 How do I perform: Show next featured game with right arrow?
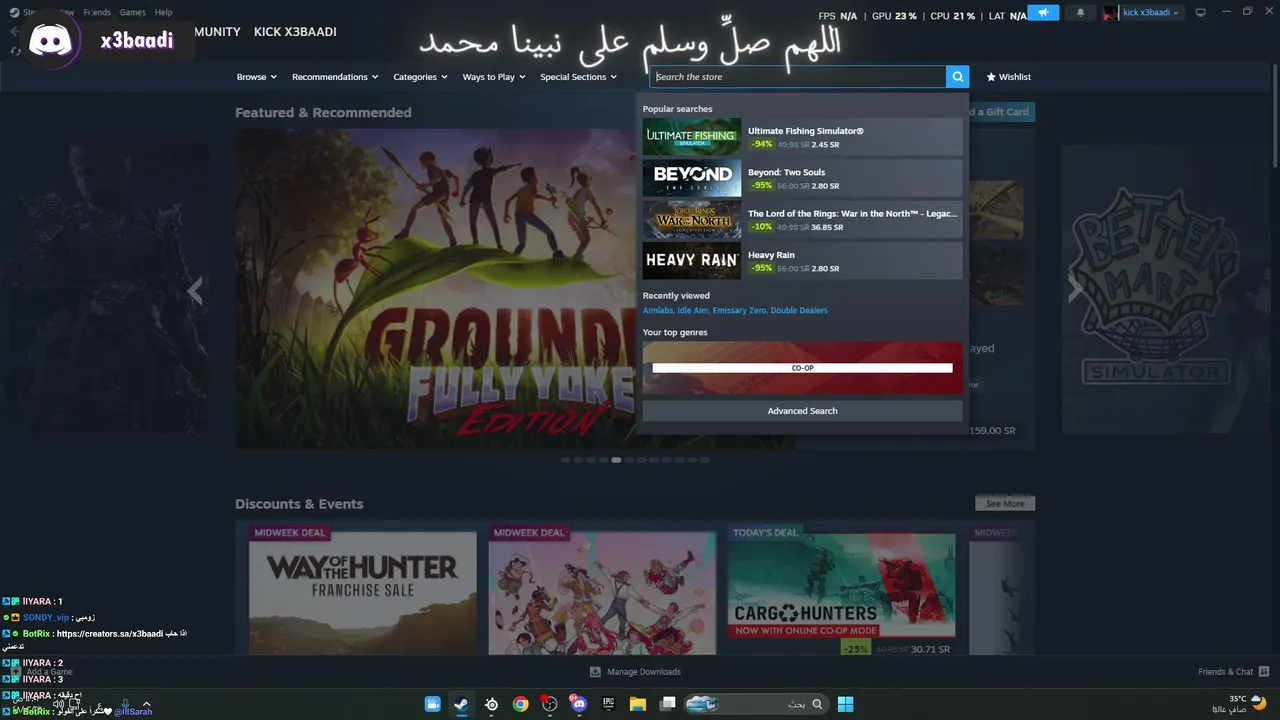pos(1075,290)
